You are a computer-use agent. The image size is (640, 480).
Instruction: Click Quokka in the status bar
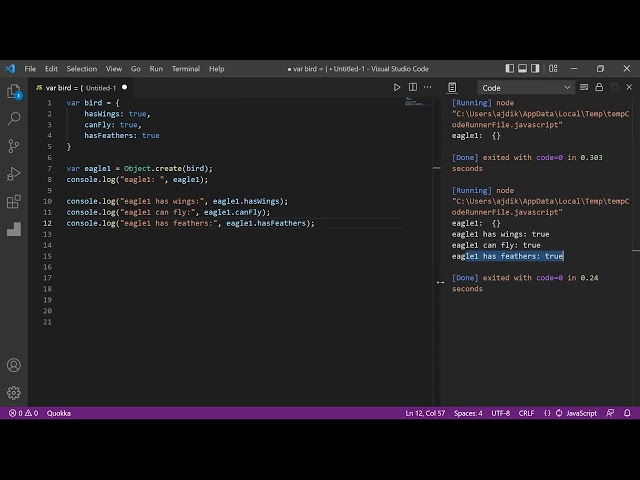[59, 413]
